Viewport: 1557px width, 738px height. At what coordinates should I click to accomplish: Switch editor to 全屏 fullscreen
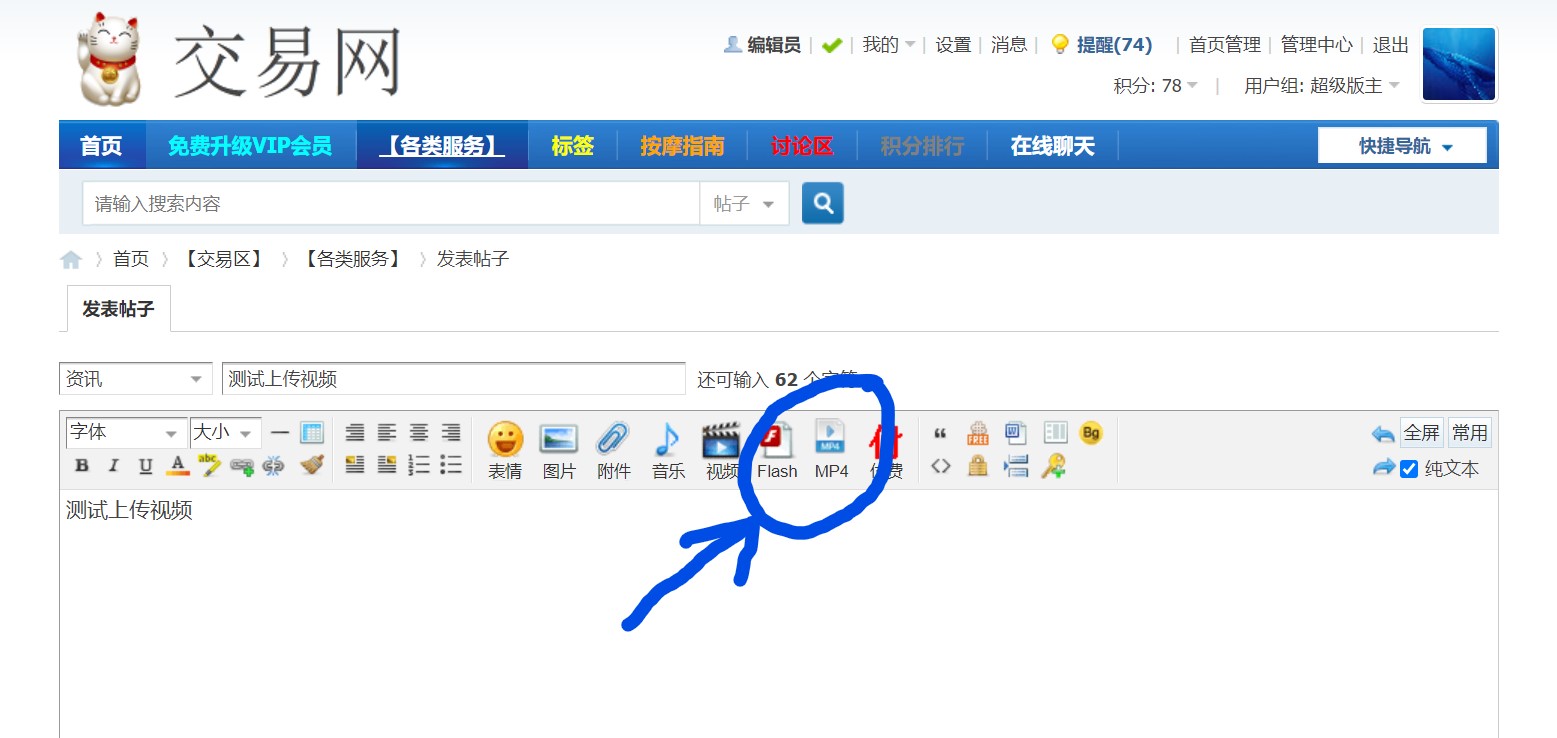(x=1421, y=433)
